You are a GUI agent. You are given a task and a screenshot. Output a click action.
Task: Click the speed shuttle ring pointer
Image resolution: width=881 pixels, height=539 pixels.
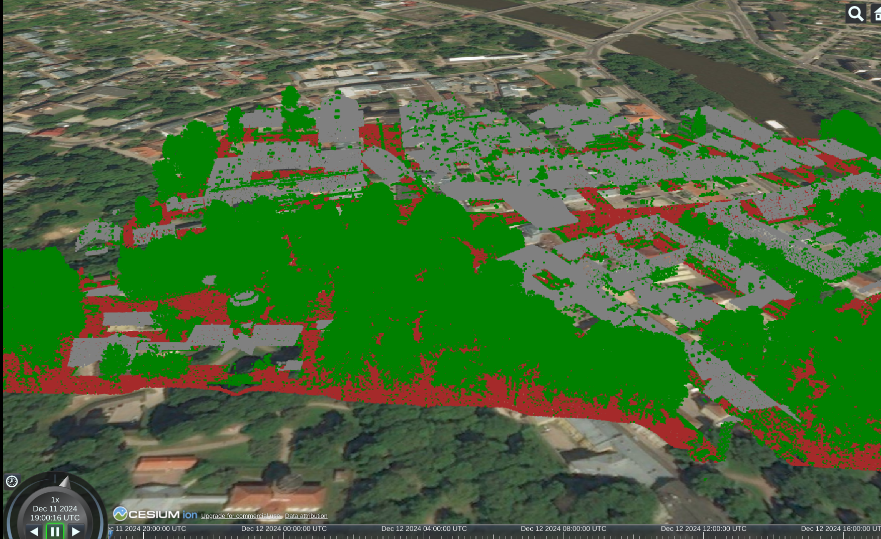(x=64, y=481)
